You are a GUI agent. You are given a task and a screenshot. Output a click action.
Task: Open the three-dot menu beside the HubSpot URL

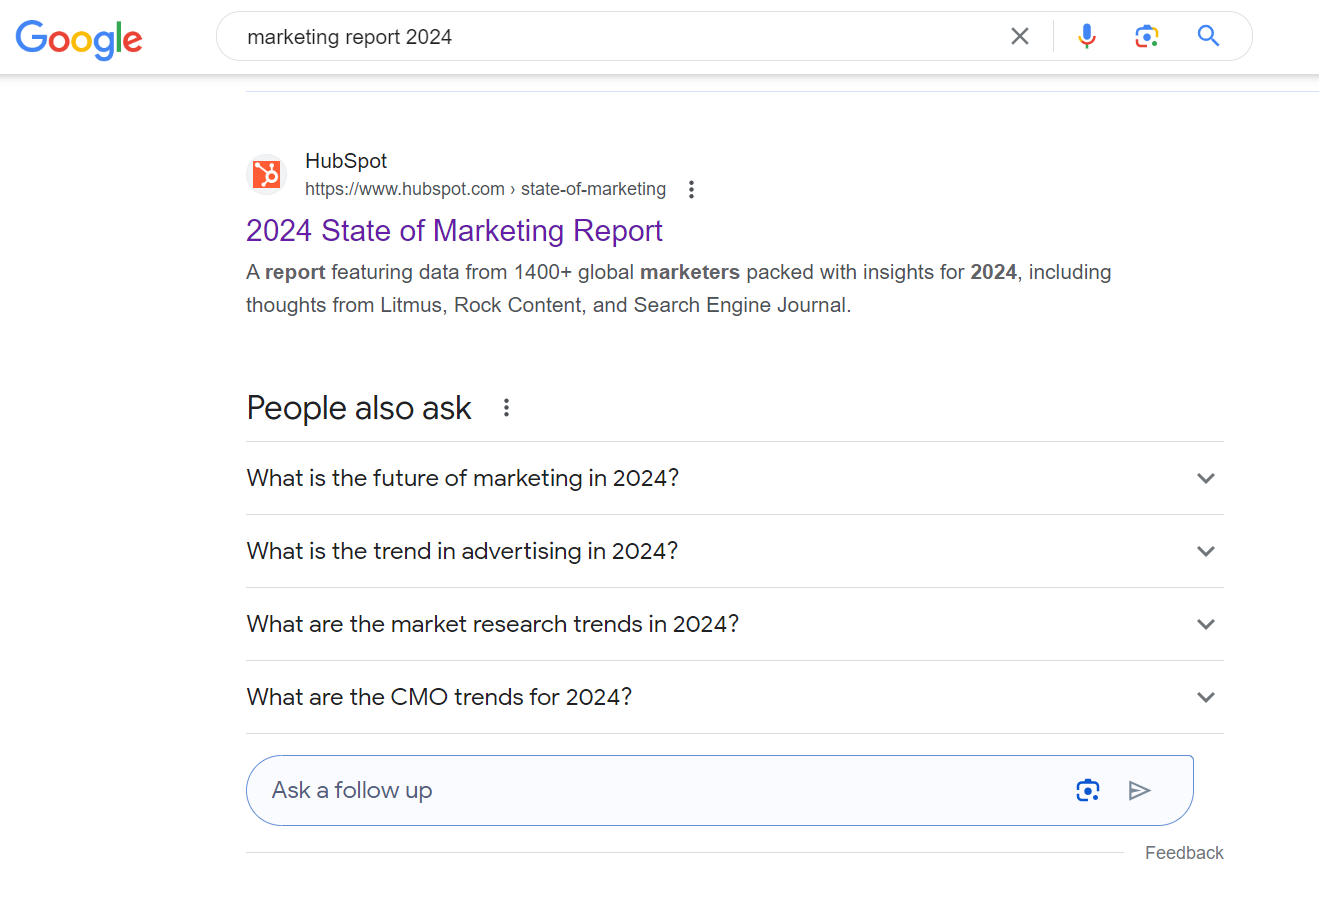(691, 189)
